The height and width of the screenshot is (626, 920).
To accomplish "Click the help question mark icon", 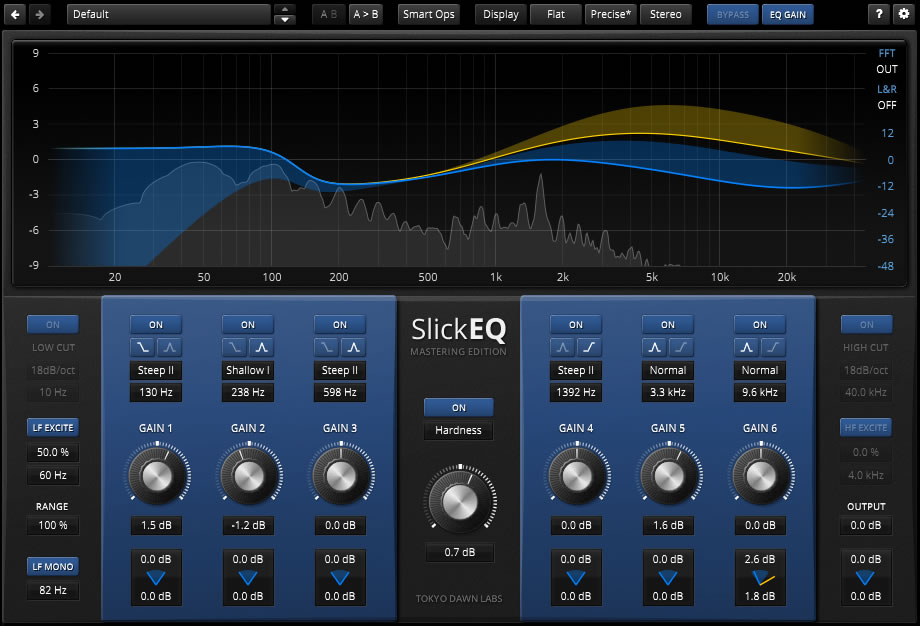I will (x=878, y=14).
